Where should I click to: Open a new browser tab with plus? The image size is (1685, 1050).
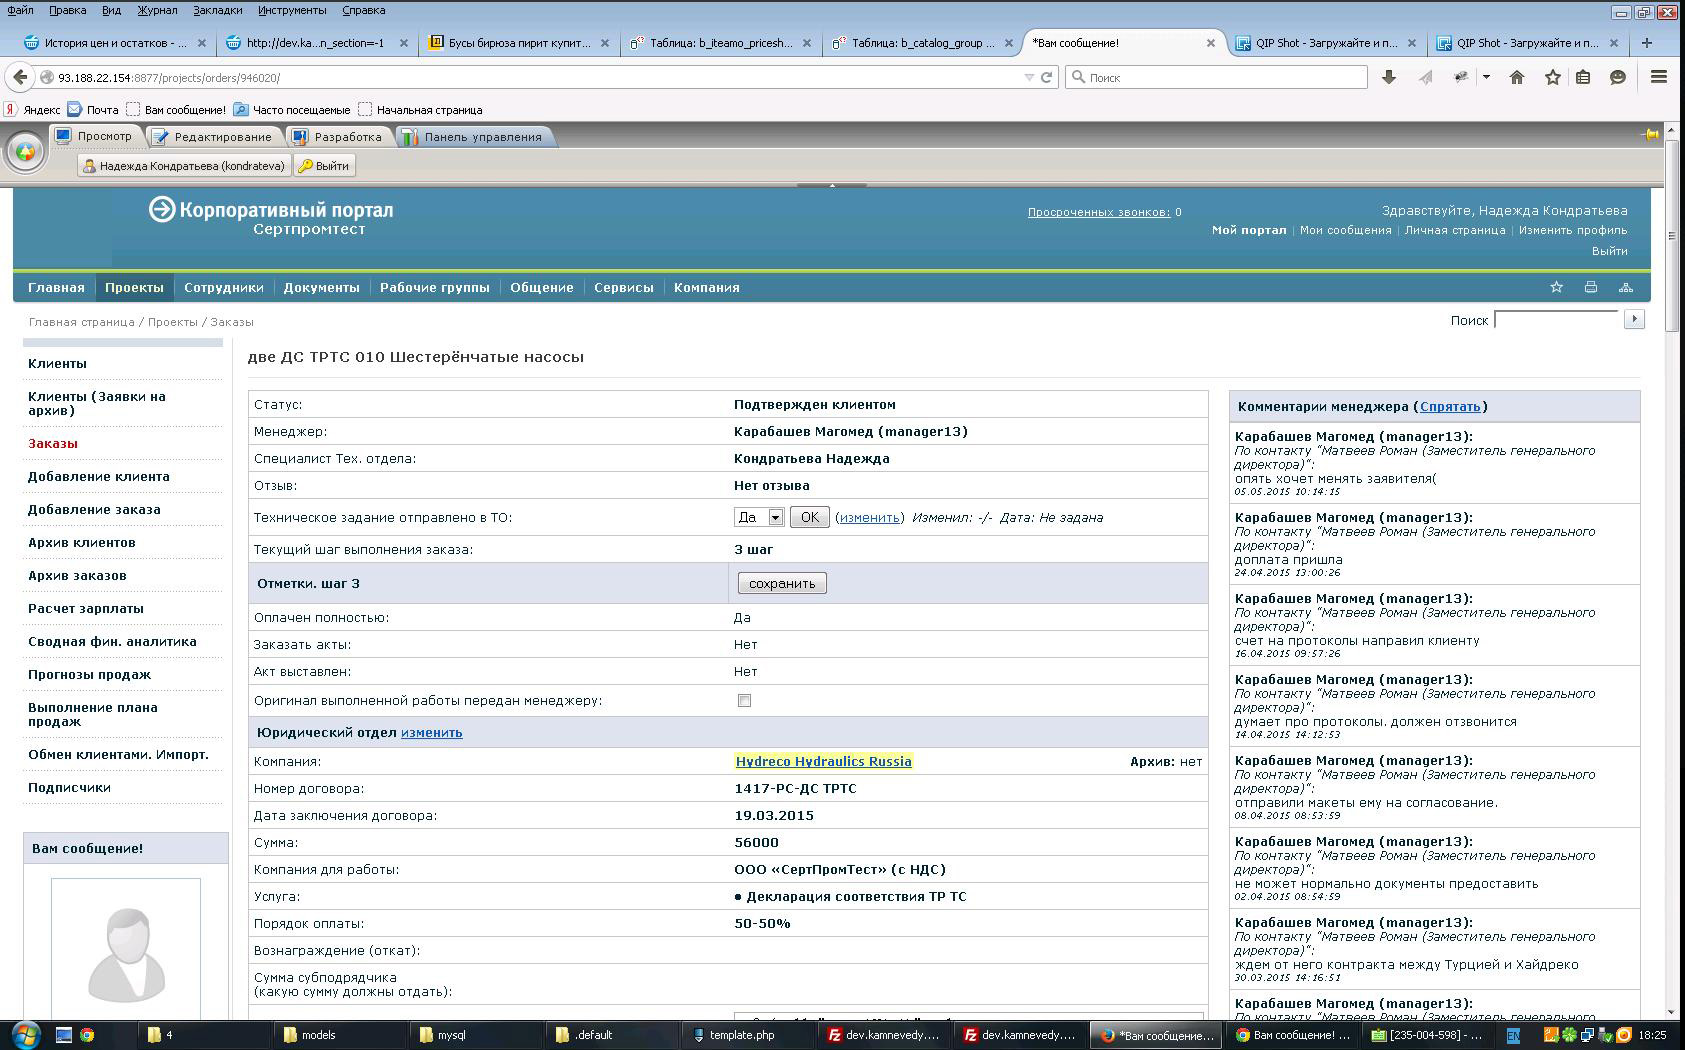tap(1647, 43)
